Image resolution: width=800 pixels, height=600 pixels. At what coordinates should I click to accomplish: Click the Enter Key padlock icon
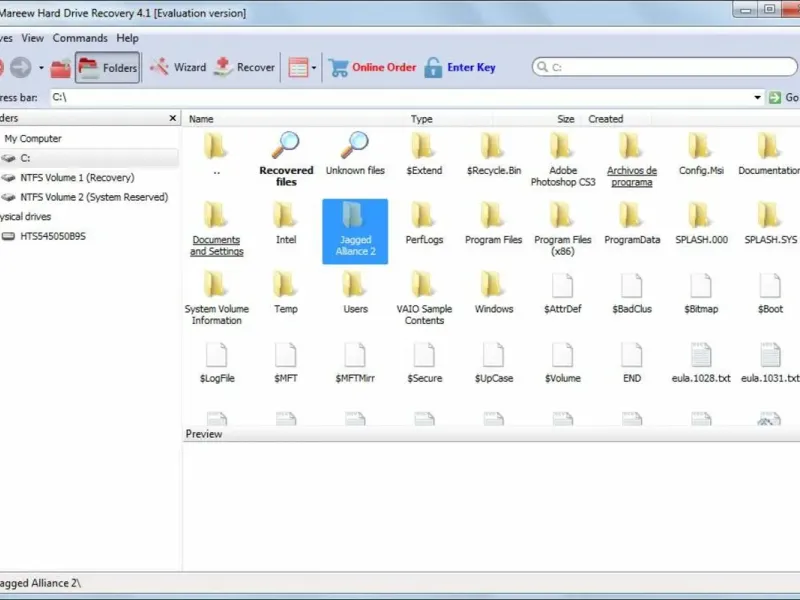[433, 68]
